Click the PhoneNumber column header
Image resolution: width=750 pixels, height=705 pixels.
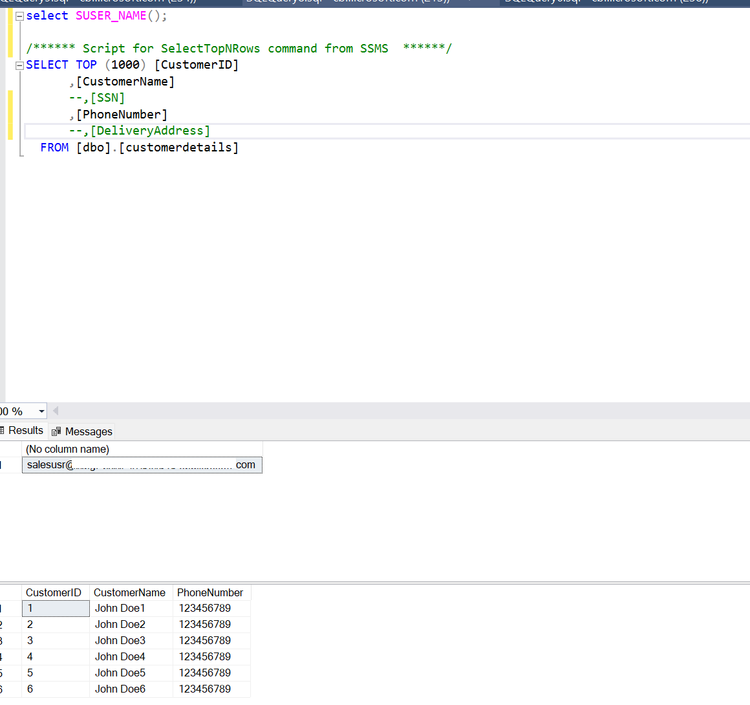tap(211, 593)
